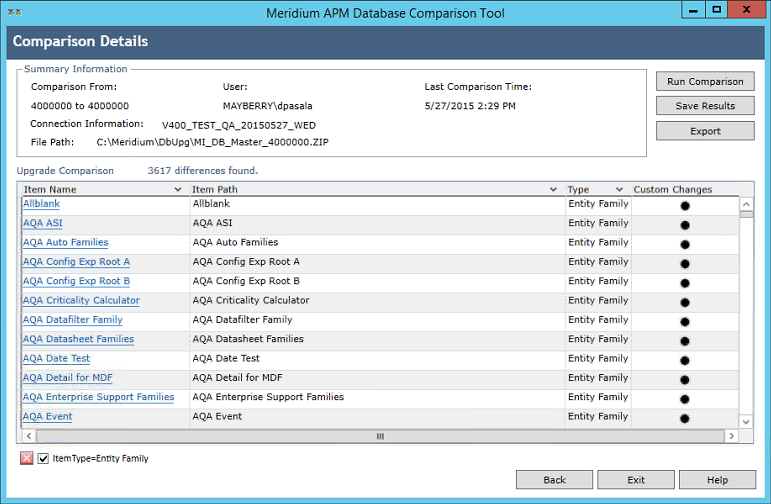Viewport: 771px width, 504px height.
Task: Uncheck the ItemType=Entity Family filter checkbox
Action: [x=43, y=458]
